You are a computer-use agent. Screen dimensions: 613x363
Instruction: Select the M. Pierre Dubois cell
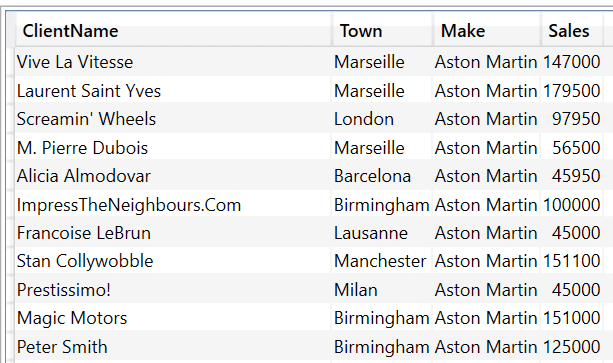173,148
